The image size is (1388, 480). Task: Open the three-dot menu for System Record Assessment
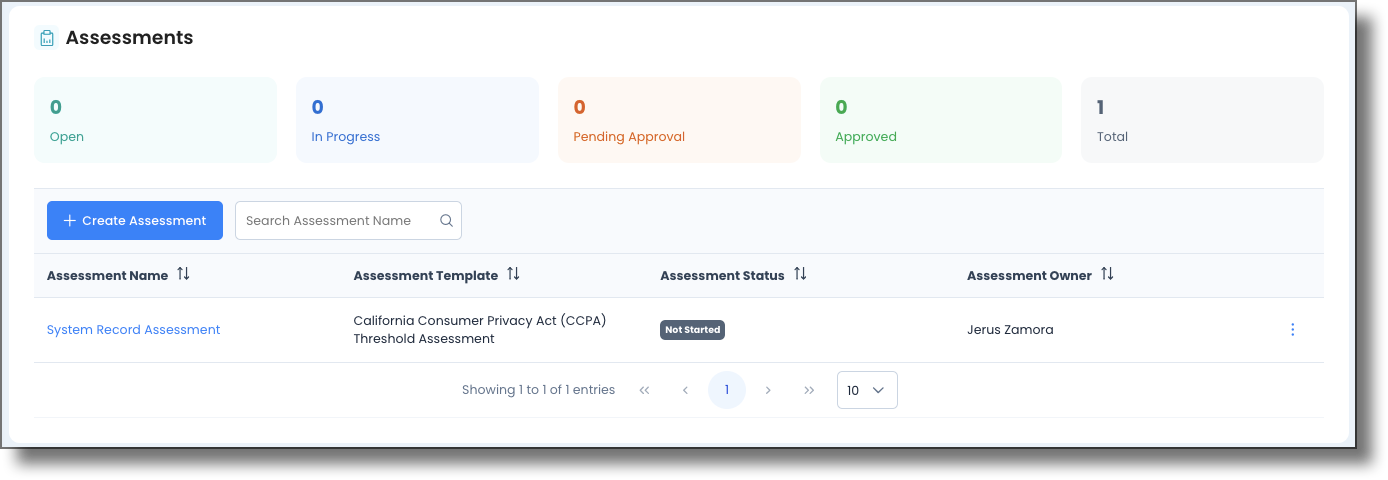click(x=1292, y=330)
